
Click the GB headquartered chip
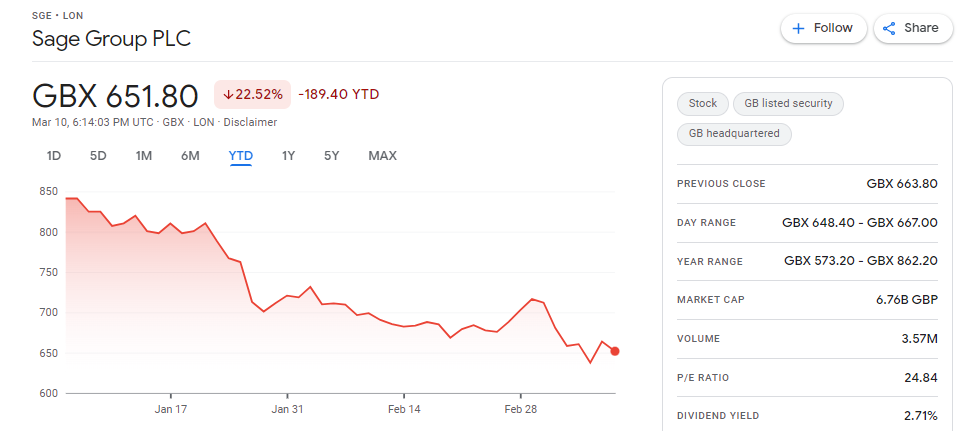(x=734, y=134)
